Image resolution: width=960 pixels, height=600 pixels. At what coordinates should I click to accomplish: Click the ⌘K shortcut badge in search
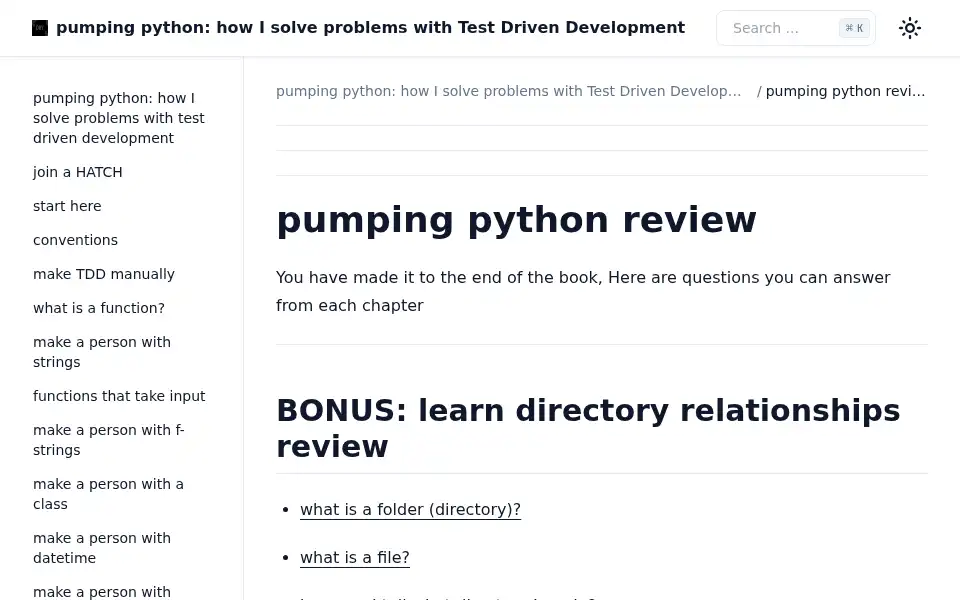tap(854, 28)
